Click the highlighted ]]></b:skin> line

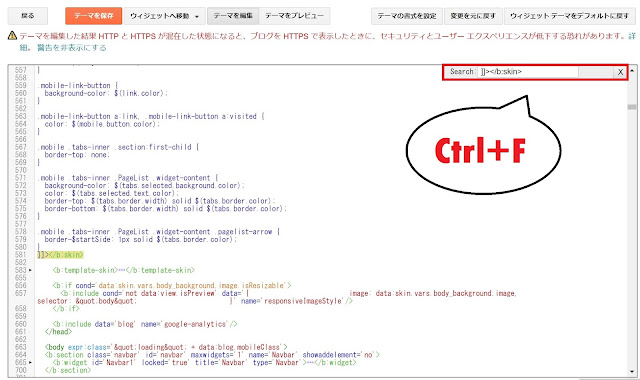(60, 255)
